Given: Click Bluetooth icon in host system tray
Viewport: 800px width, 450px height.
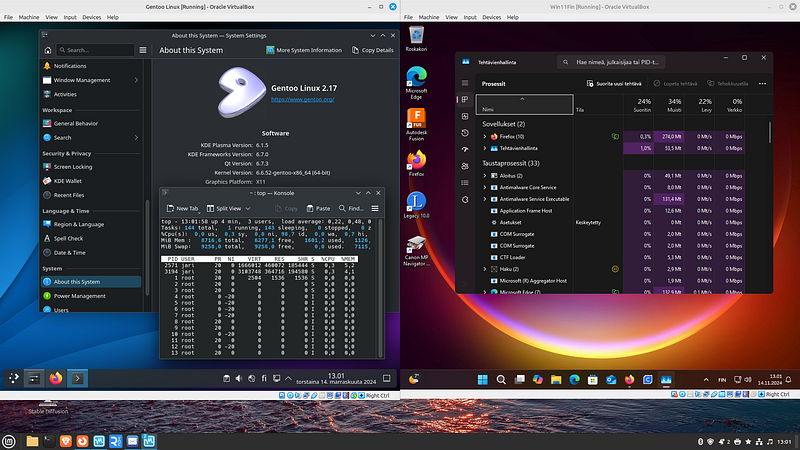Looking at the screenshot, I should [x=701, y=441].
